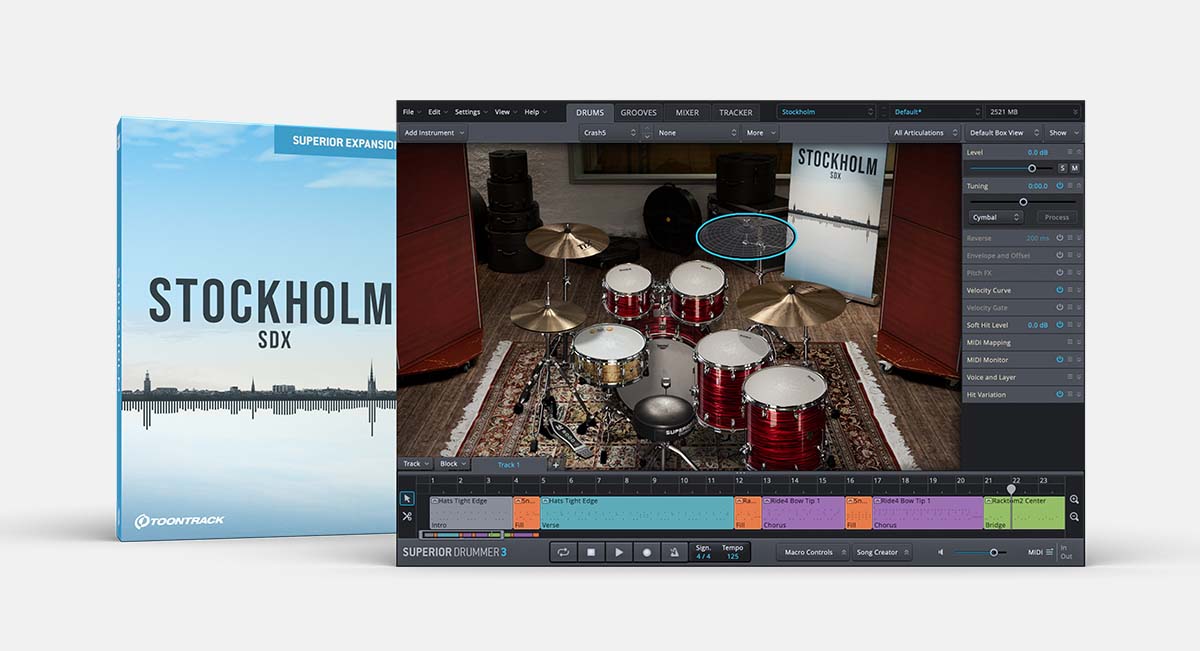This screenshot has height=651, width=1200.
Task: Open the Settings menu
Action: [x=470, y=112]
